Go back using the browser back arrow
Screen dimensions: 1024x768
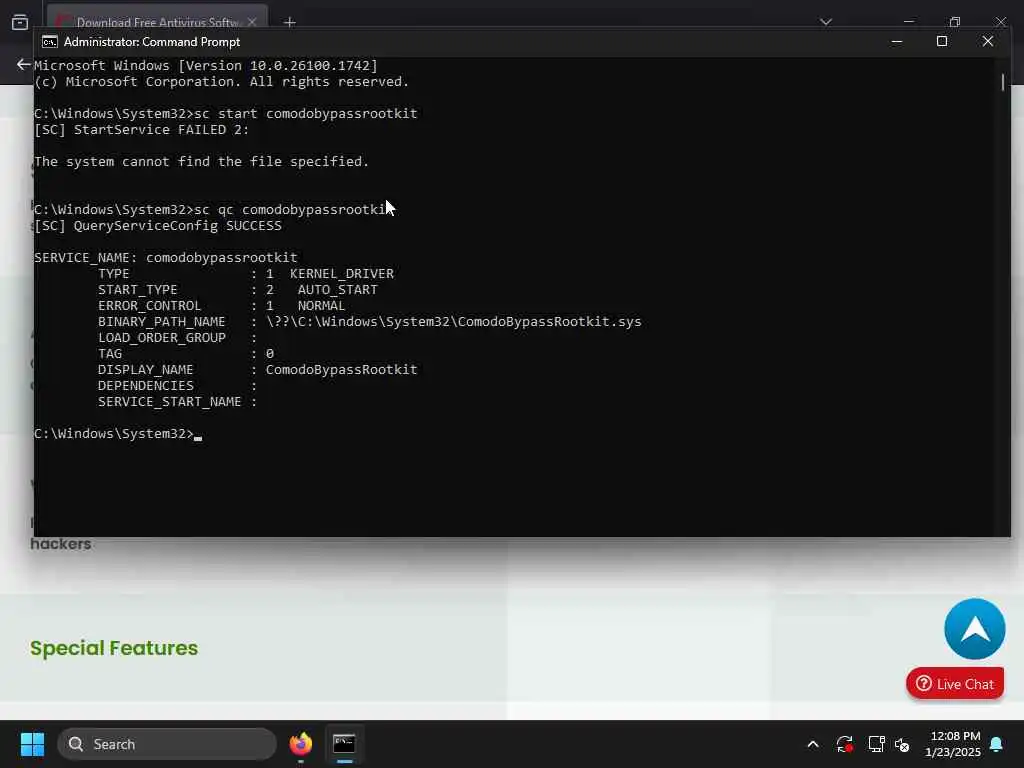click(x=23, y=65)
